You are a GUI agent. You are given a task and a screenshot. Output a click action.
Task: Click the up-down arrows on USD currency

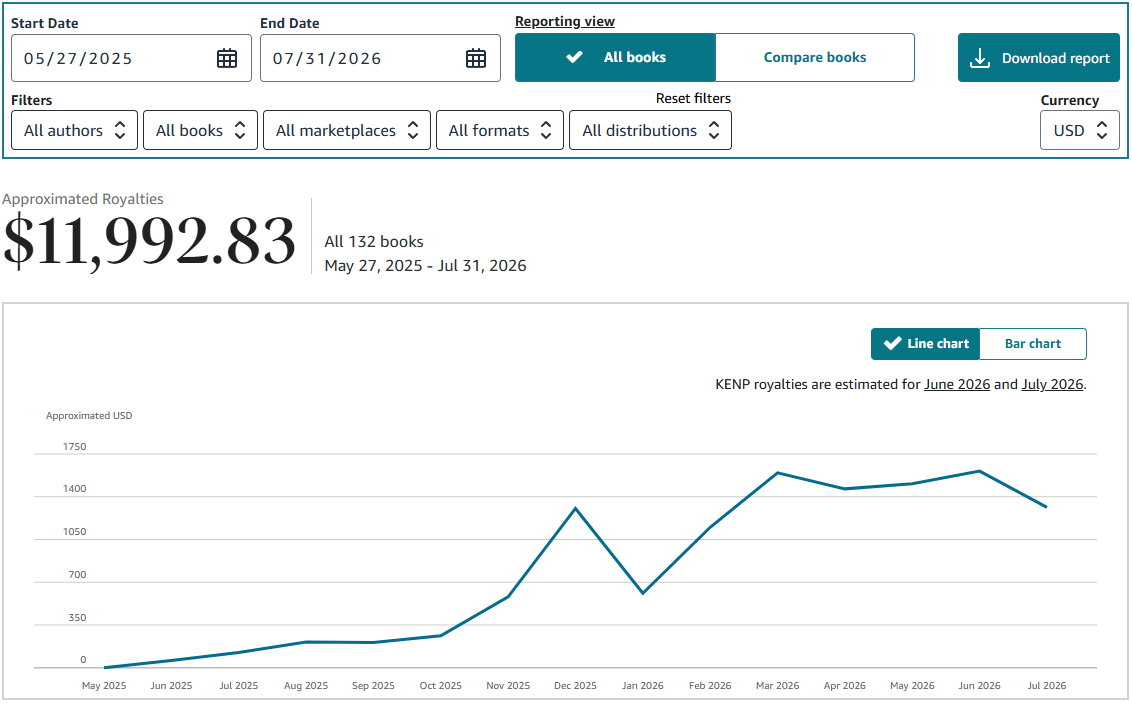1102,131
